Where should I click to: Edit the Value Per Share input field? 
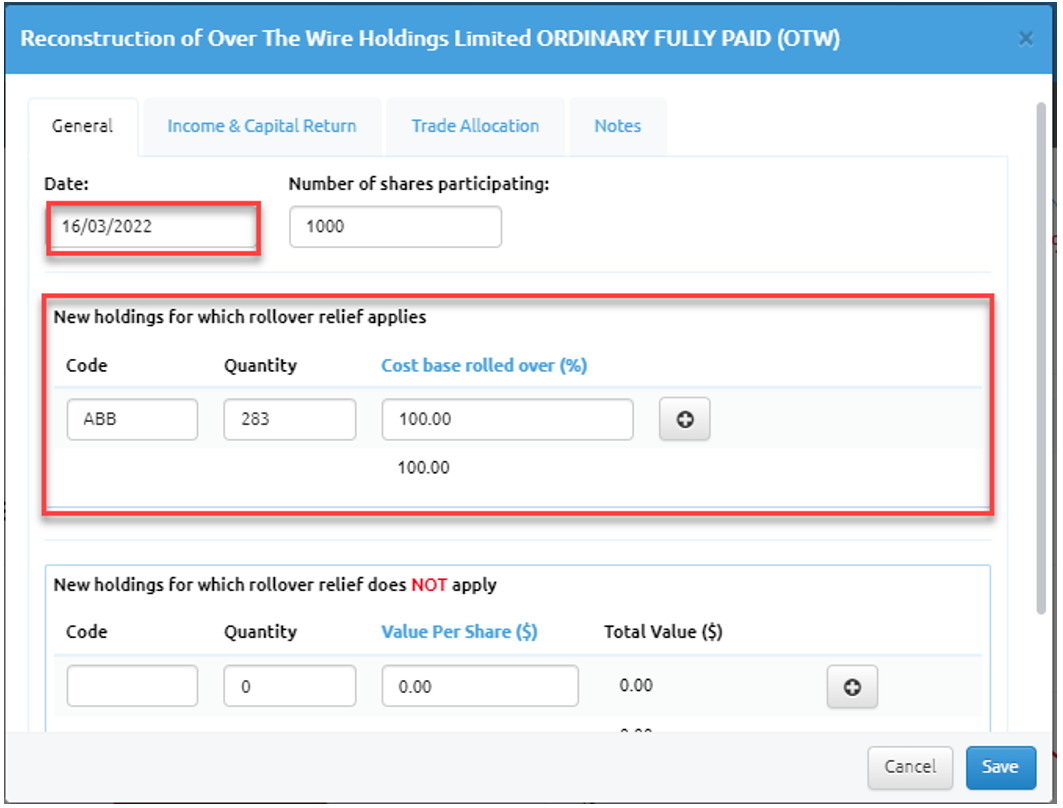point(479,686)
